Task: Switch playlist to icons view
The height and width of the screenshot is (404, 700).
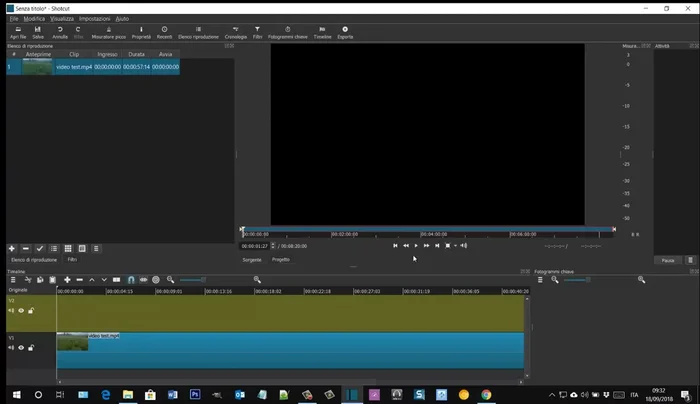Action: pyautogui.click(x=82, y=249)
